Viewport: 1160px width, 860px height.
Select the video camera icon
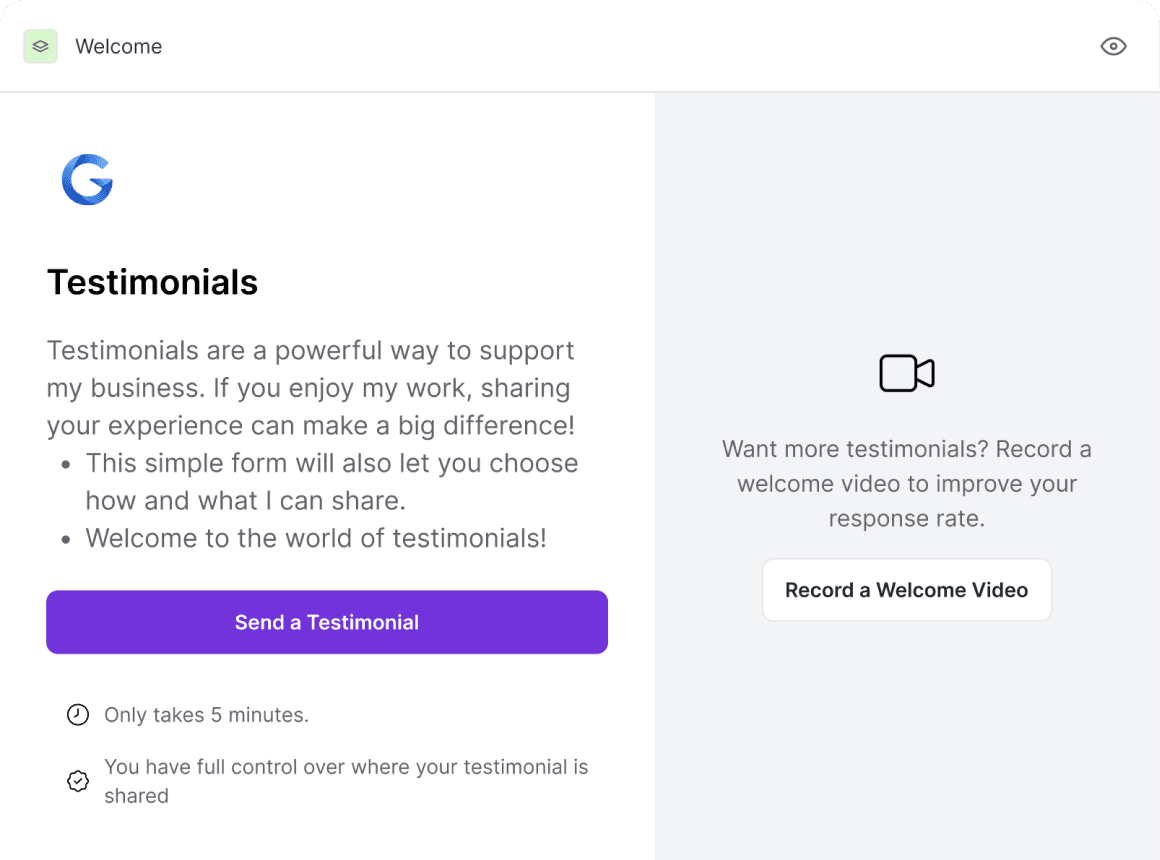click(x=906, y=372)
